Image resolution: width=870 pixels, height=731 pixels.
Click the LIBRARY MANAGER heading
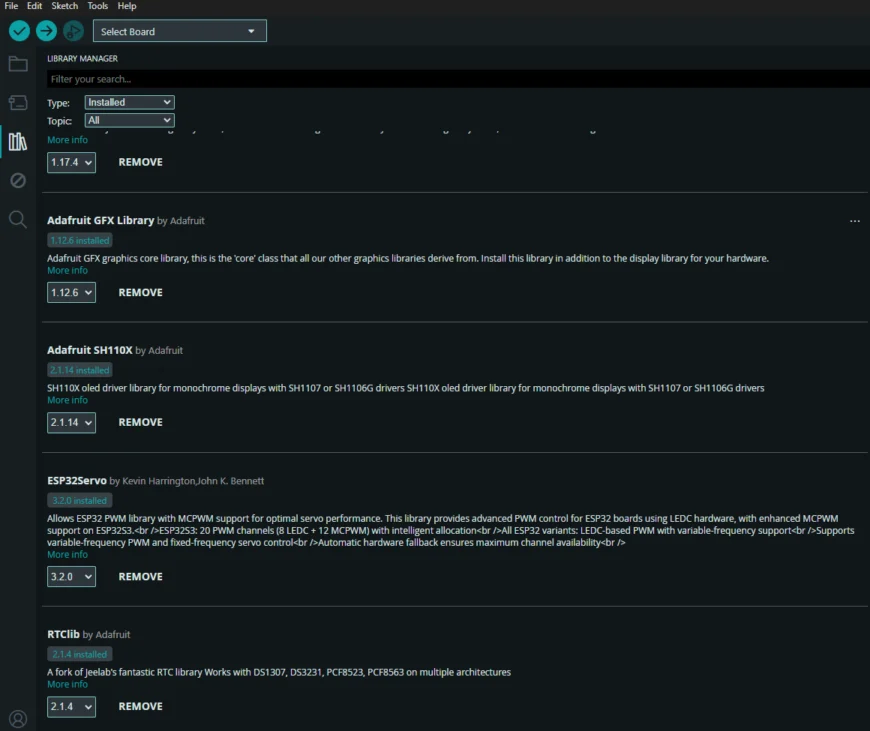point(82,58)
